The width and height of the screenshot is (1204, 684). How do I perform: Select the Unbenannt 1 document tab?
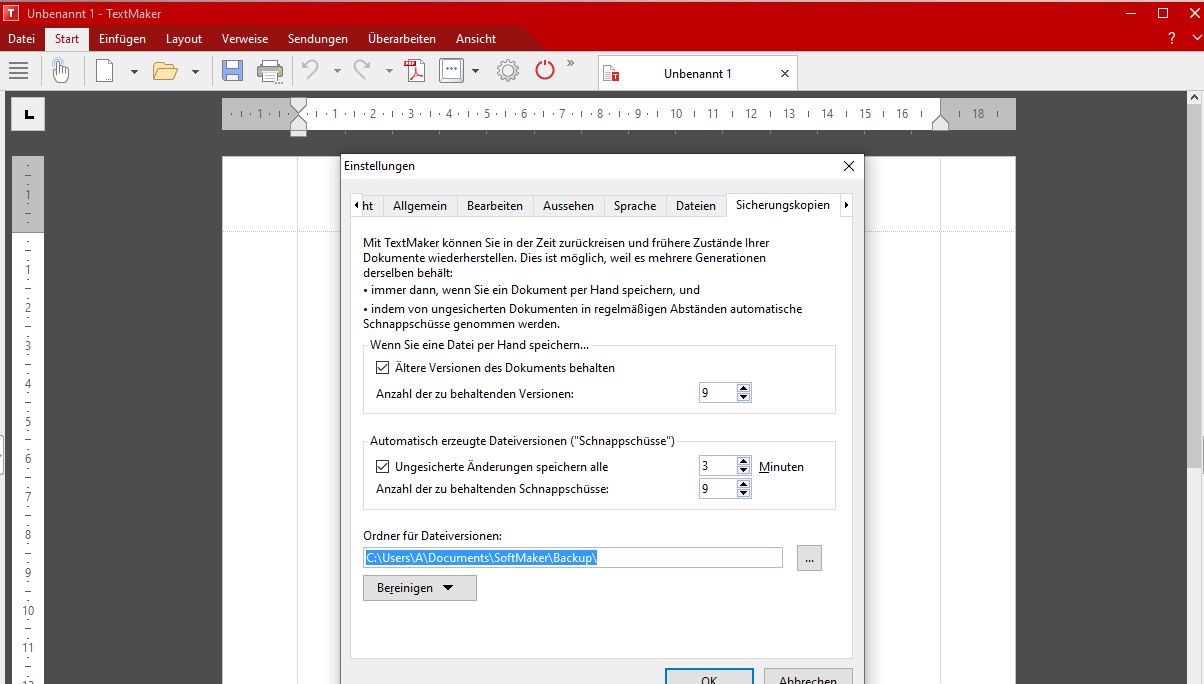[697, 73]
